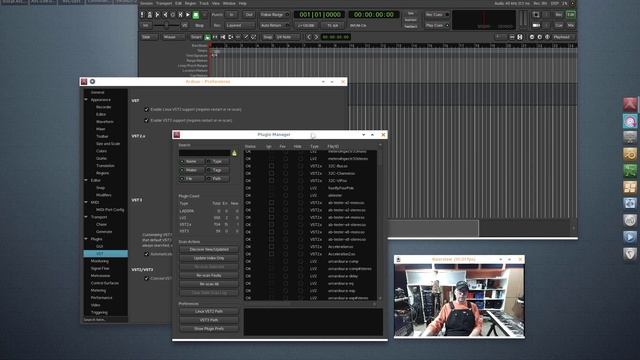Click the transport Play button

tap(188, 15)
